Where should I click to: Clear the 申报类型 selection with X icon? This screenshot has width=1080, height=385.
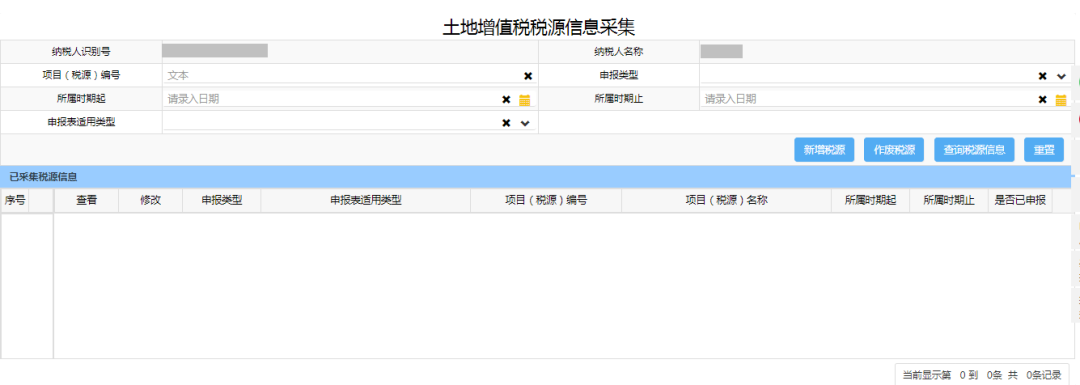1043,76
